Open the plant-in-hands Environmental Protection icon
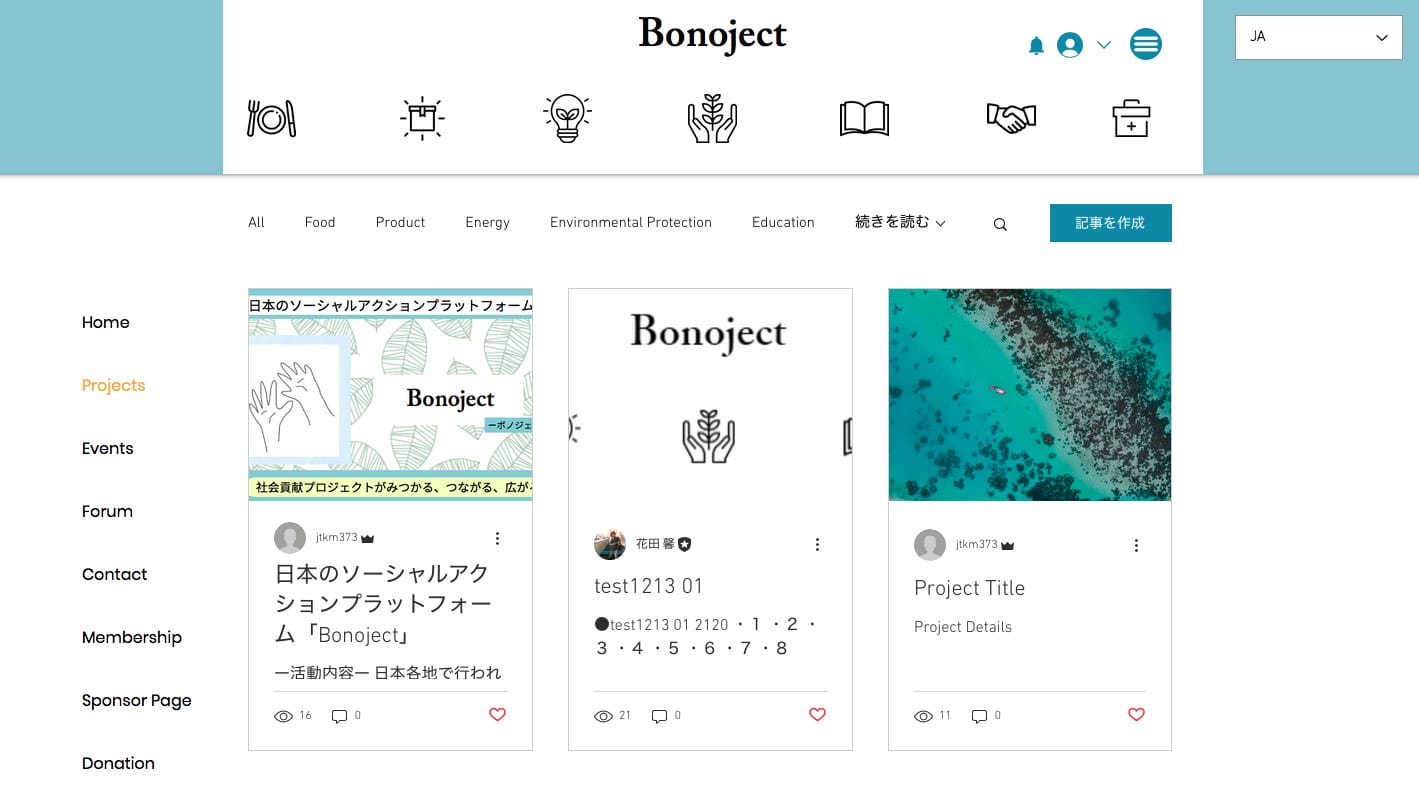Image resolution: width=1419 pixels, height=793 pixels. [712, 119]
